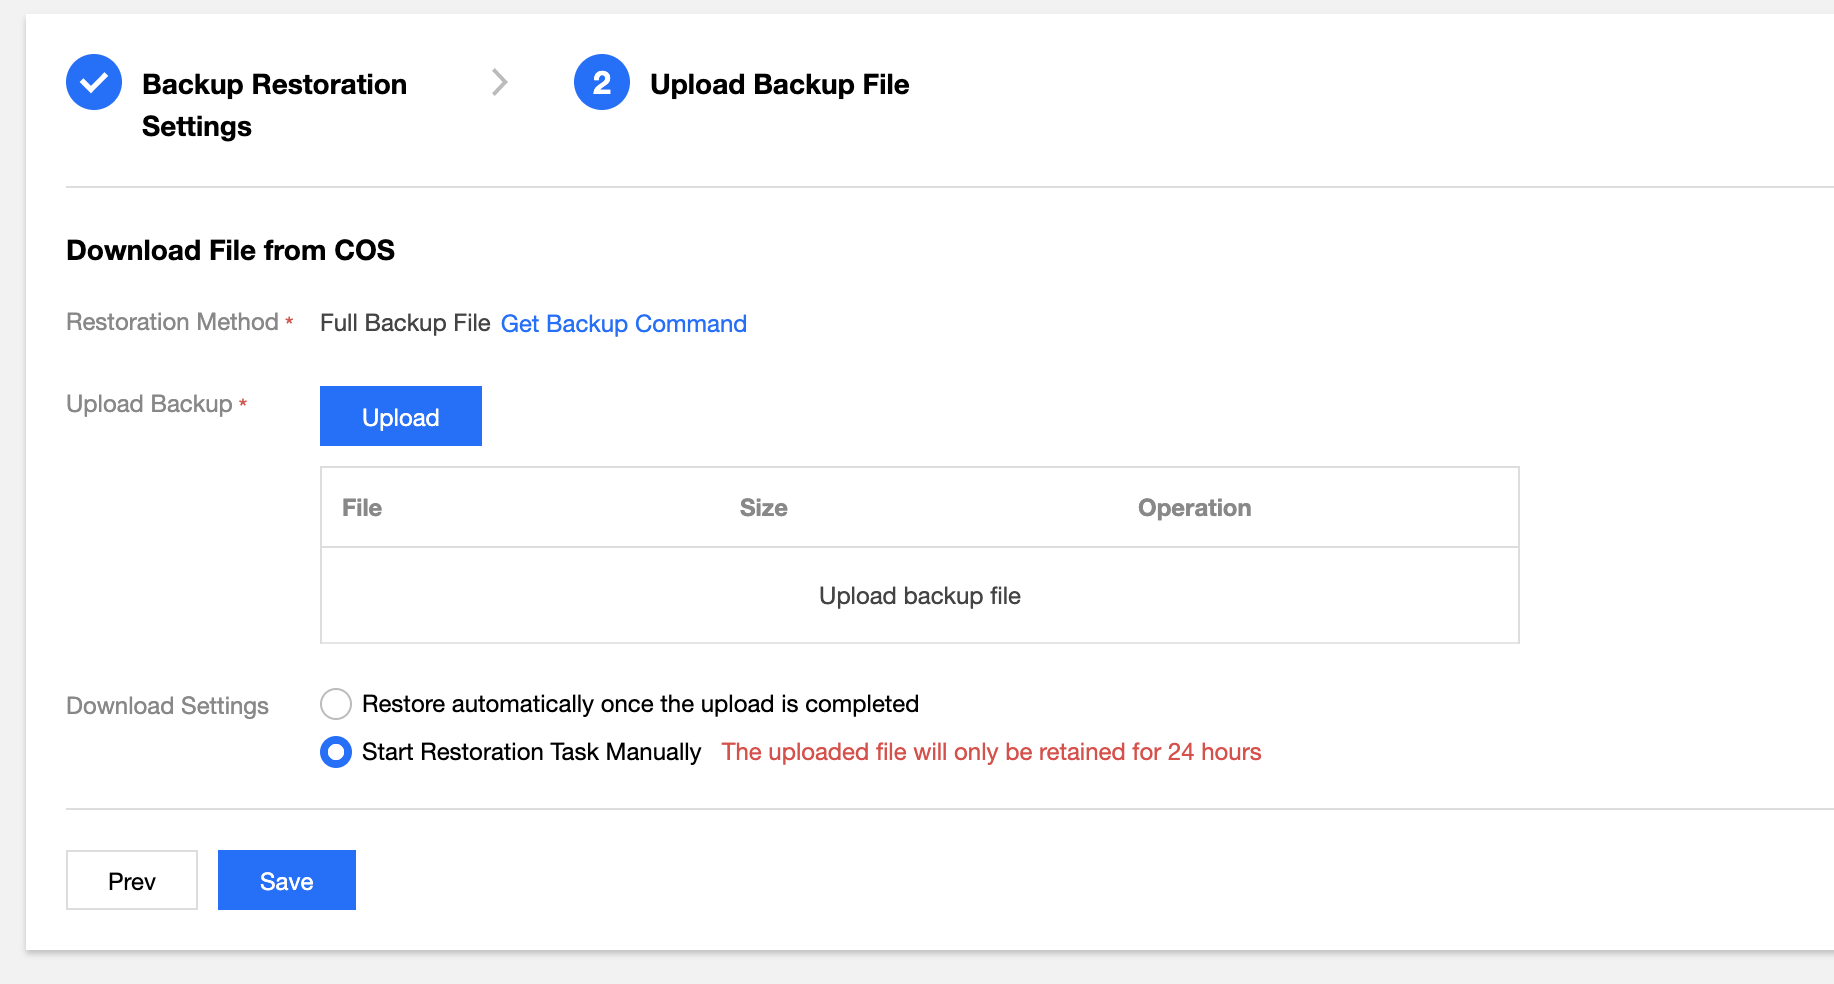This screenshot has height=984, width=1834.
Task: Click the Operation column header
Action: [x=1194, y=508]
